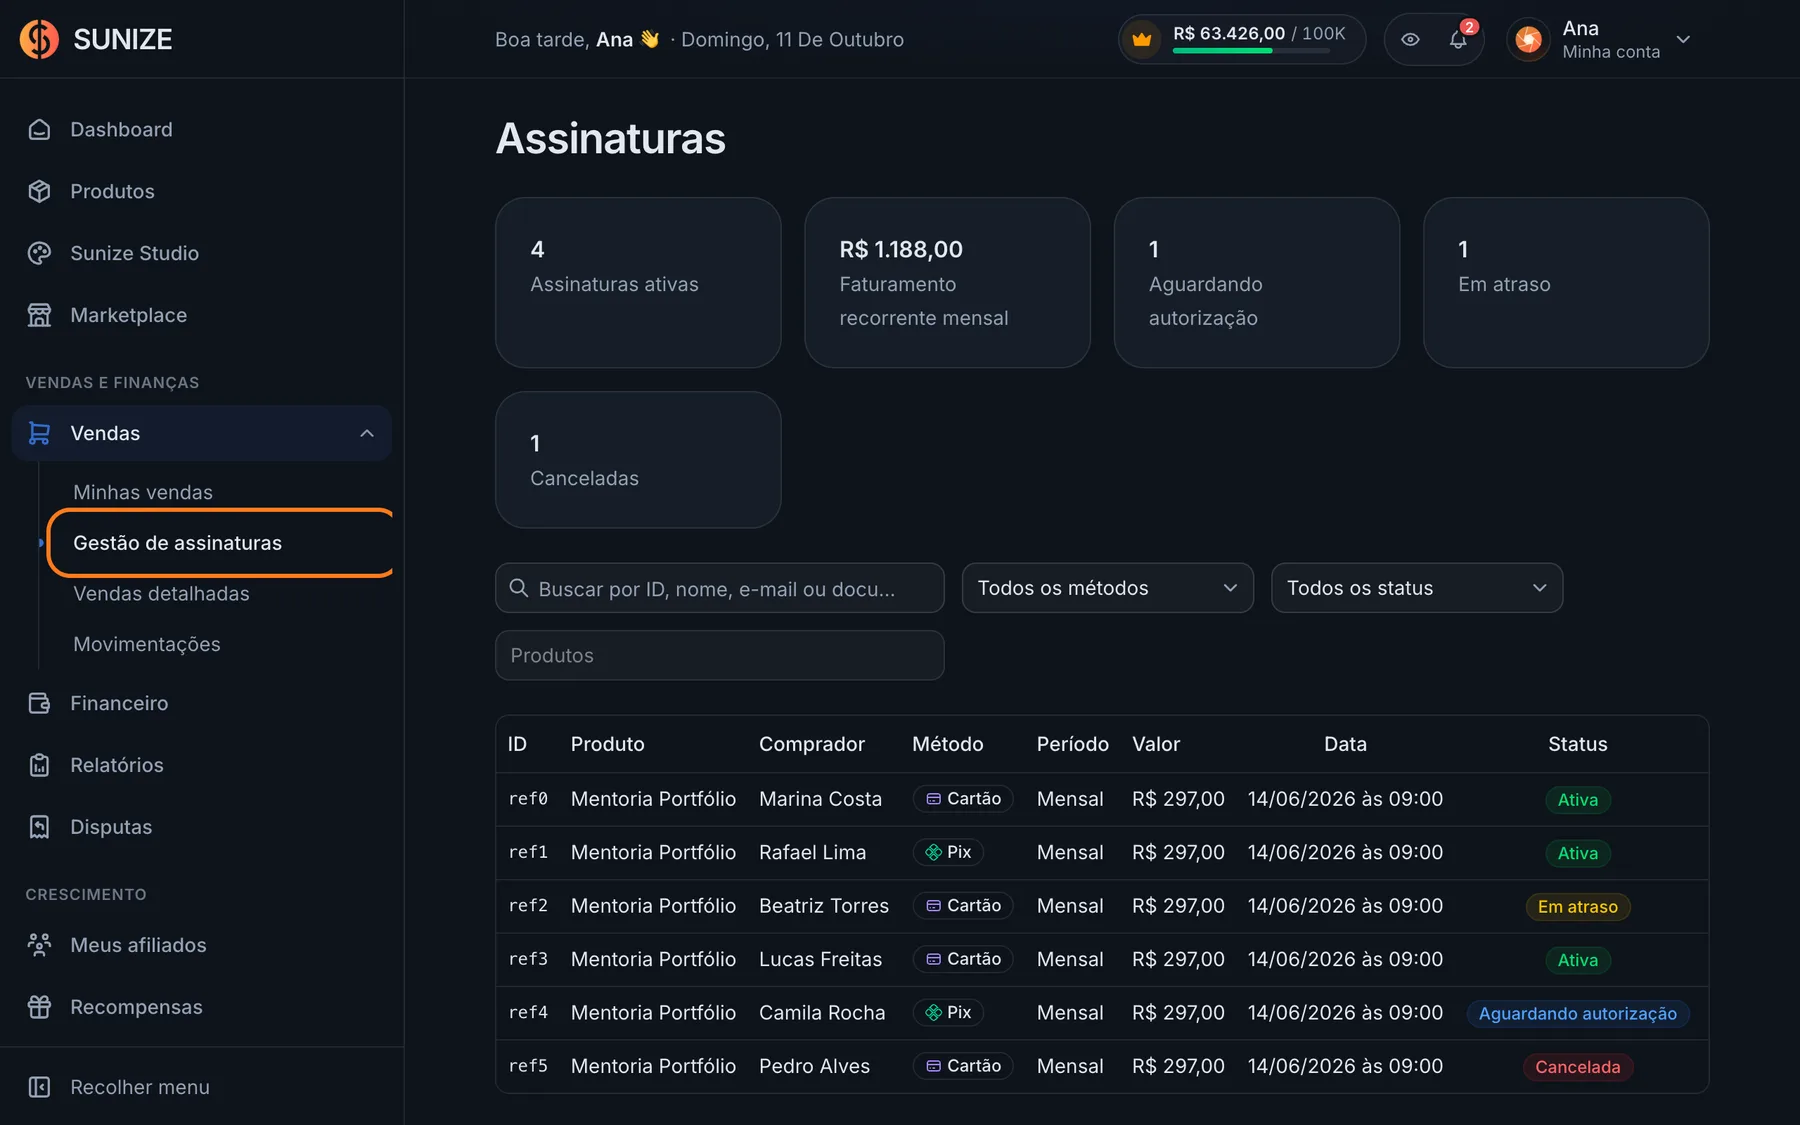
Task: Click the Cartão badge for Marina Costa
Action: point(963,799)
